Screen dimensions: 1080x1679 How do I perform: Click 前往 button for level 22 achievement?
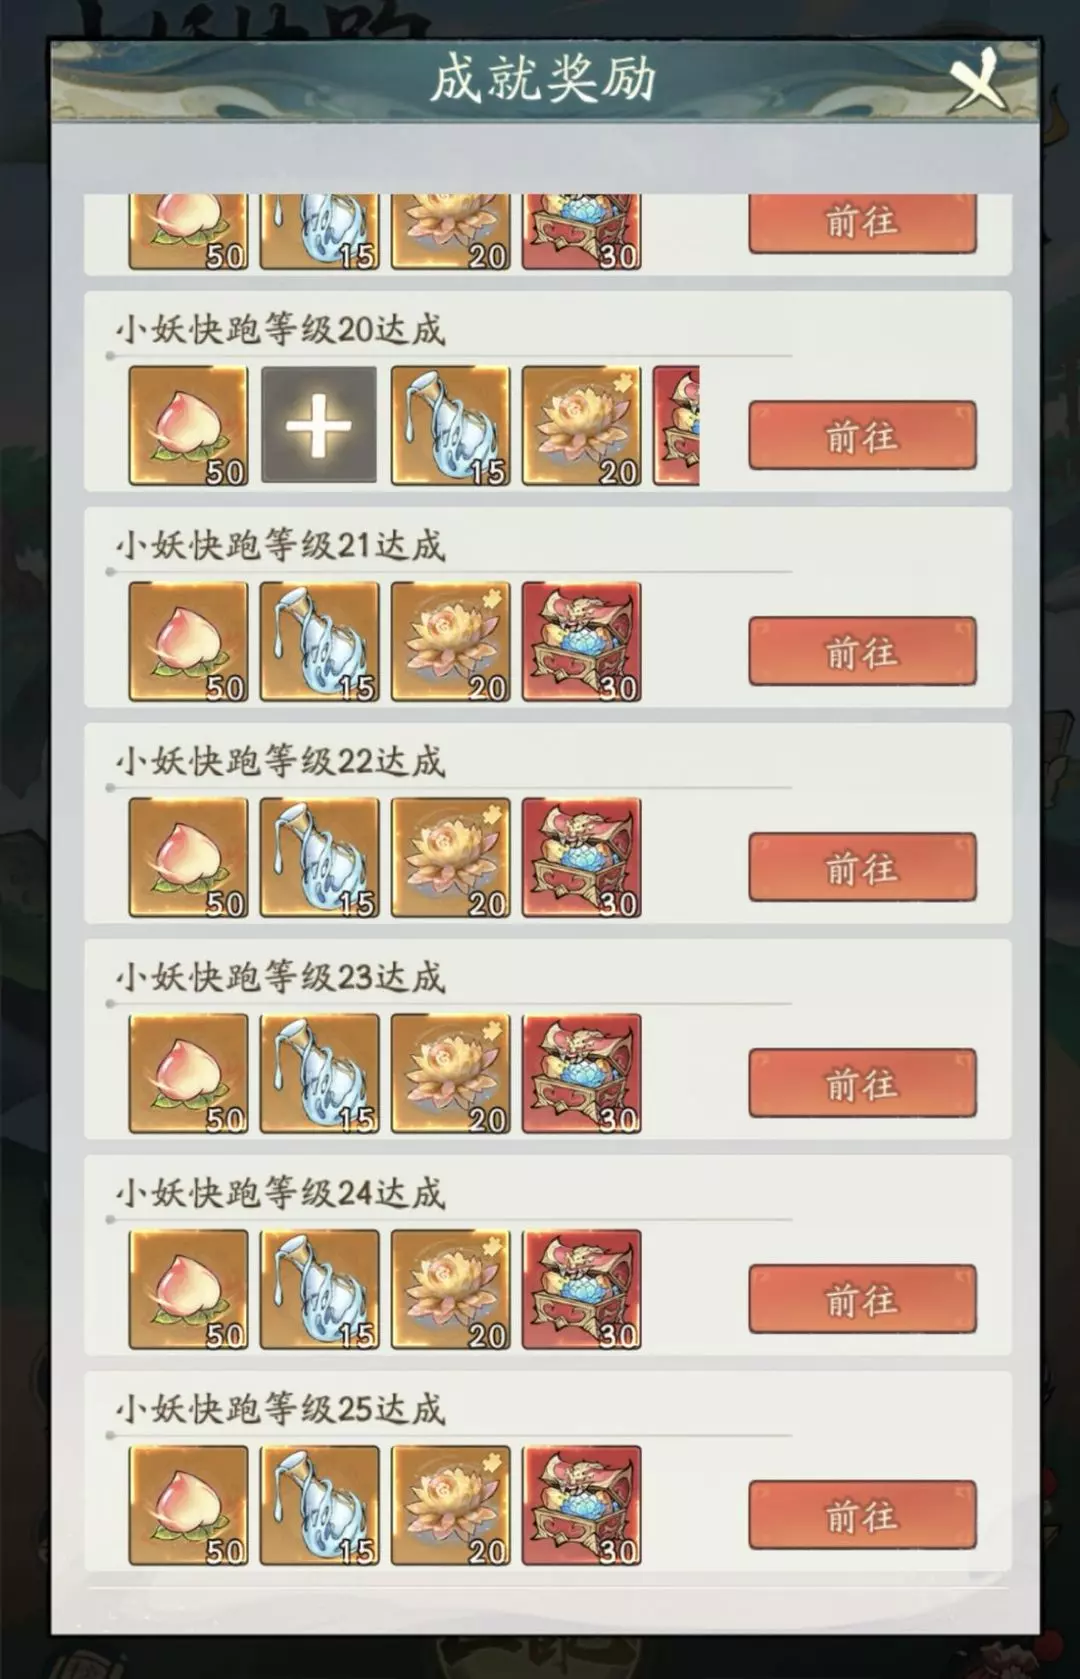point(862,867)
